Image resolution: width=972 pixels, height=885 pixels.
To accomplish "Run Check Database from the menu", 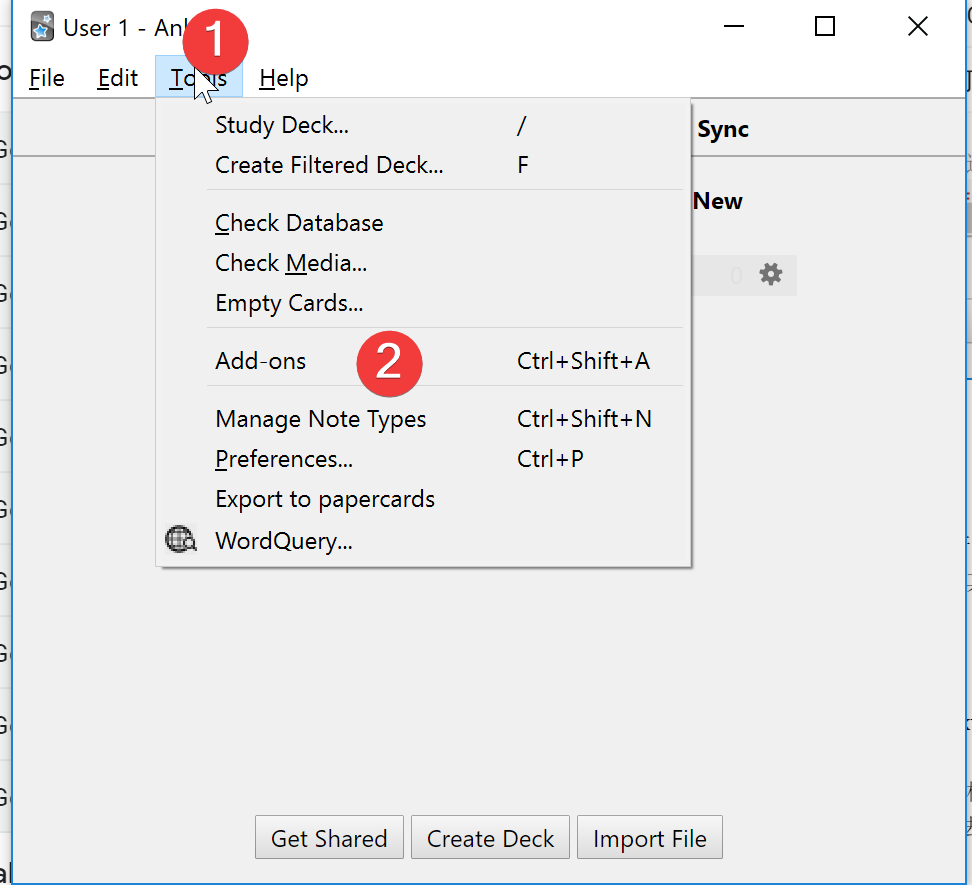I will click(423, 223).
